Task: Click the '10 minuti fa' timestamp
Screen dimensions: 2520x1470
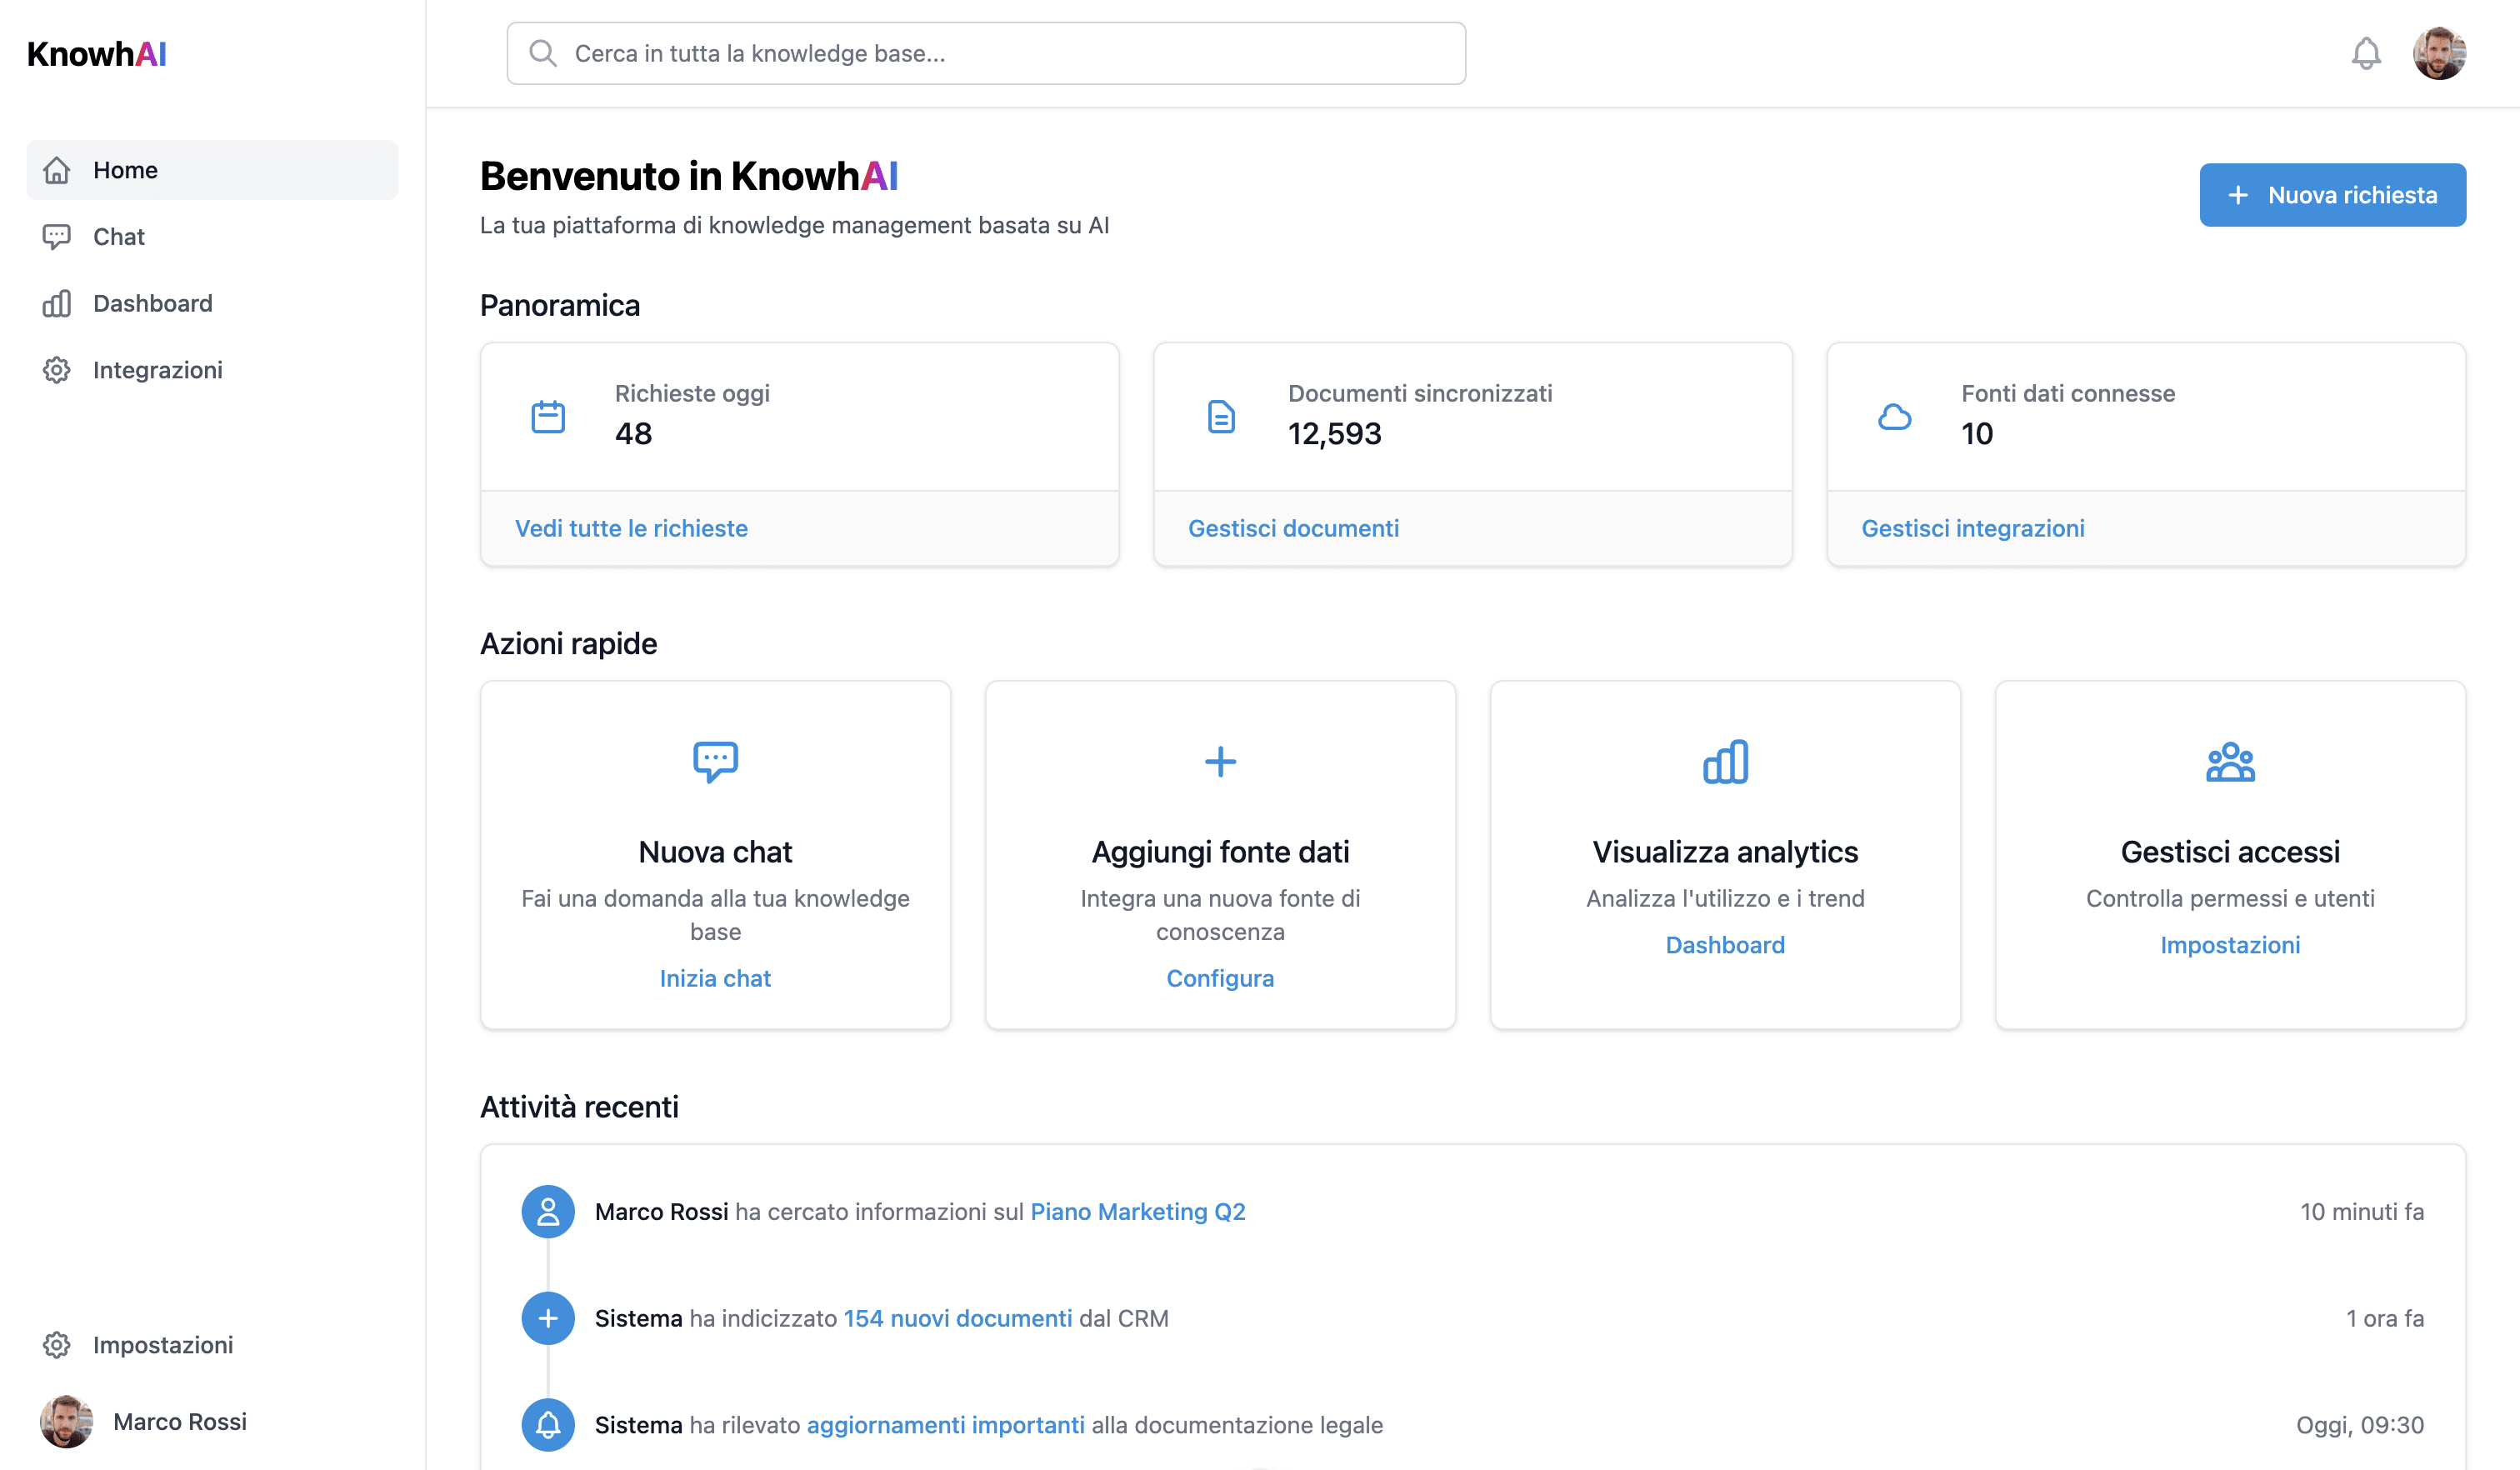Action: (2362, 1212)
